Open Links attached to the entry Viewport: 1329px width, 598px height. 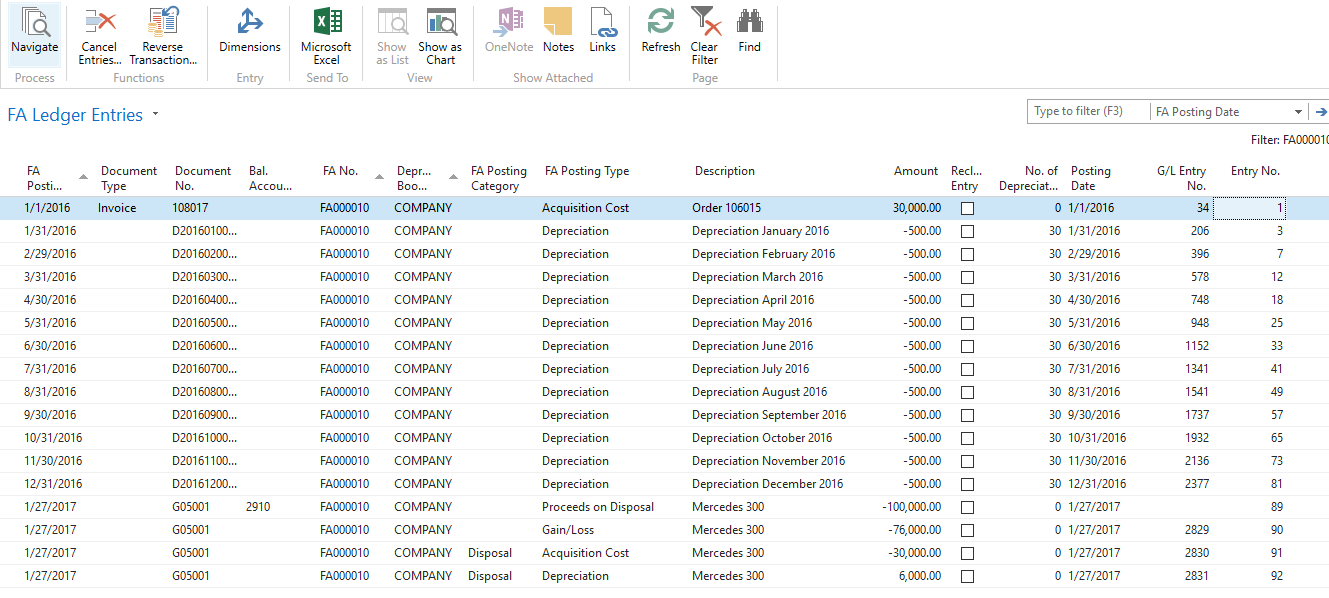click(x=602, y=35)
